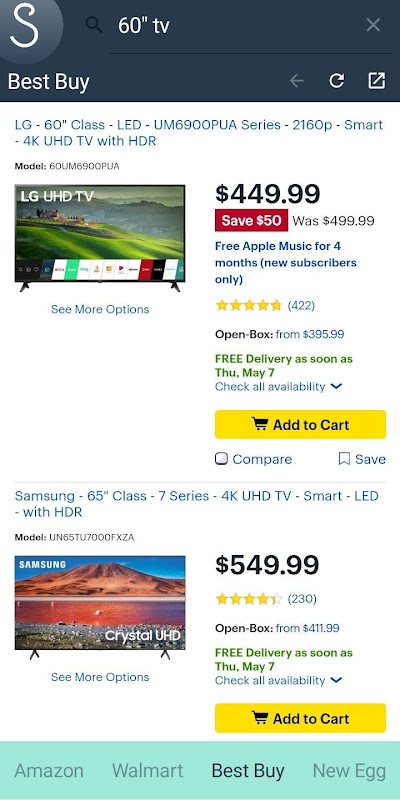Switch to the Amazon tab
This screenshot has height=800, width=400.
[x=49, y=770]
